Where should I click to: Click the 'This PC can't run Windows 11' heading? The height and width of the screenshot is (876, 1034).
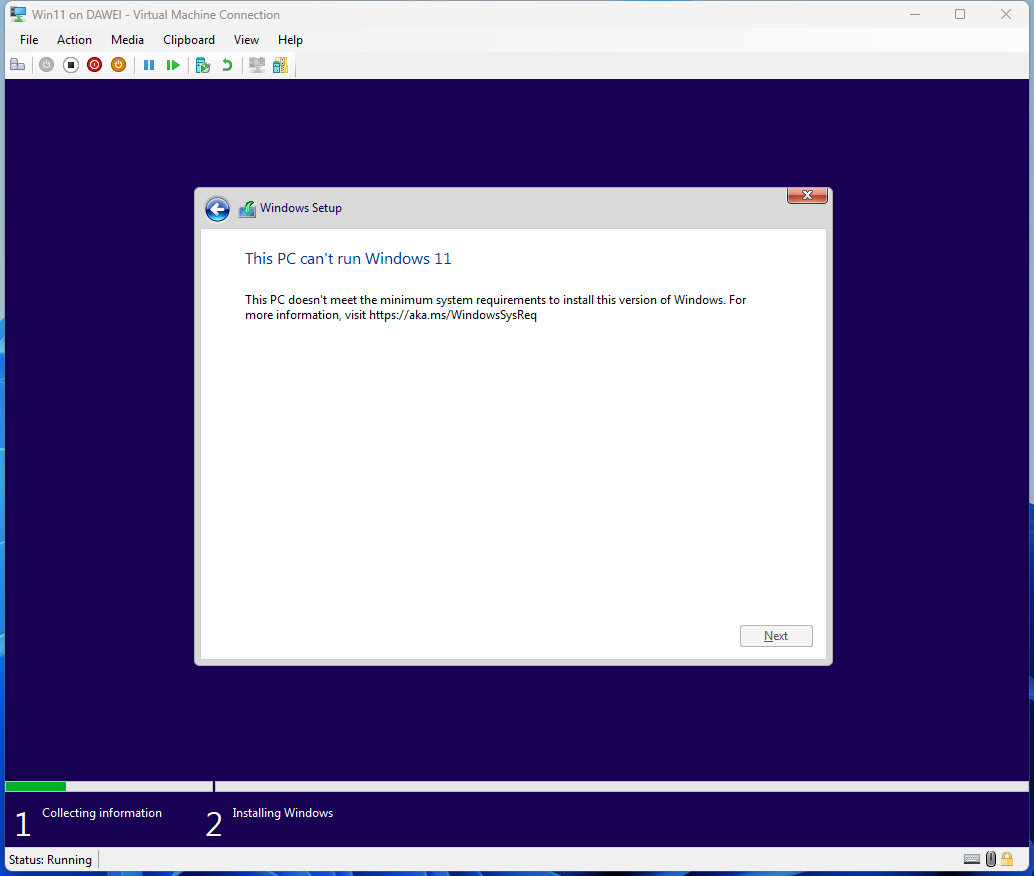pos(348,259)
